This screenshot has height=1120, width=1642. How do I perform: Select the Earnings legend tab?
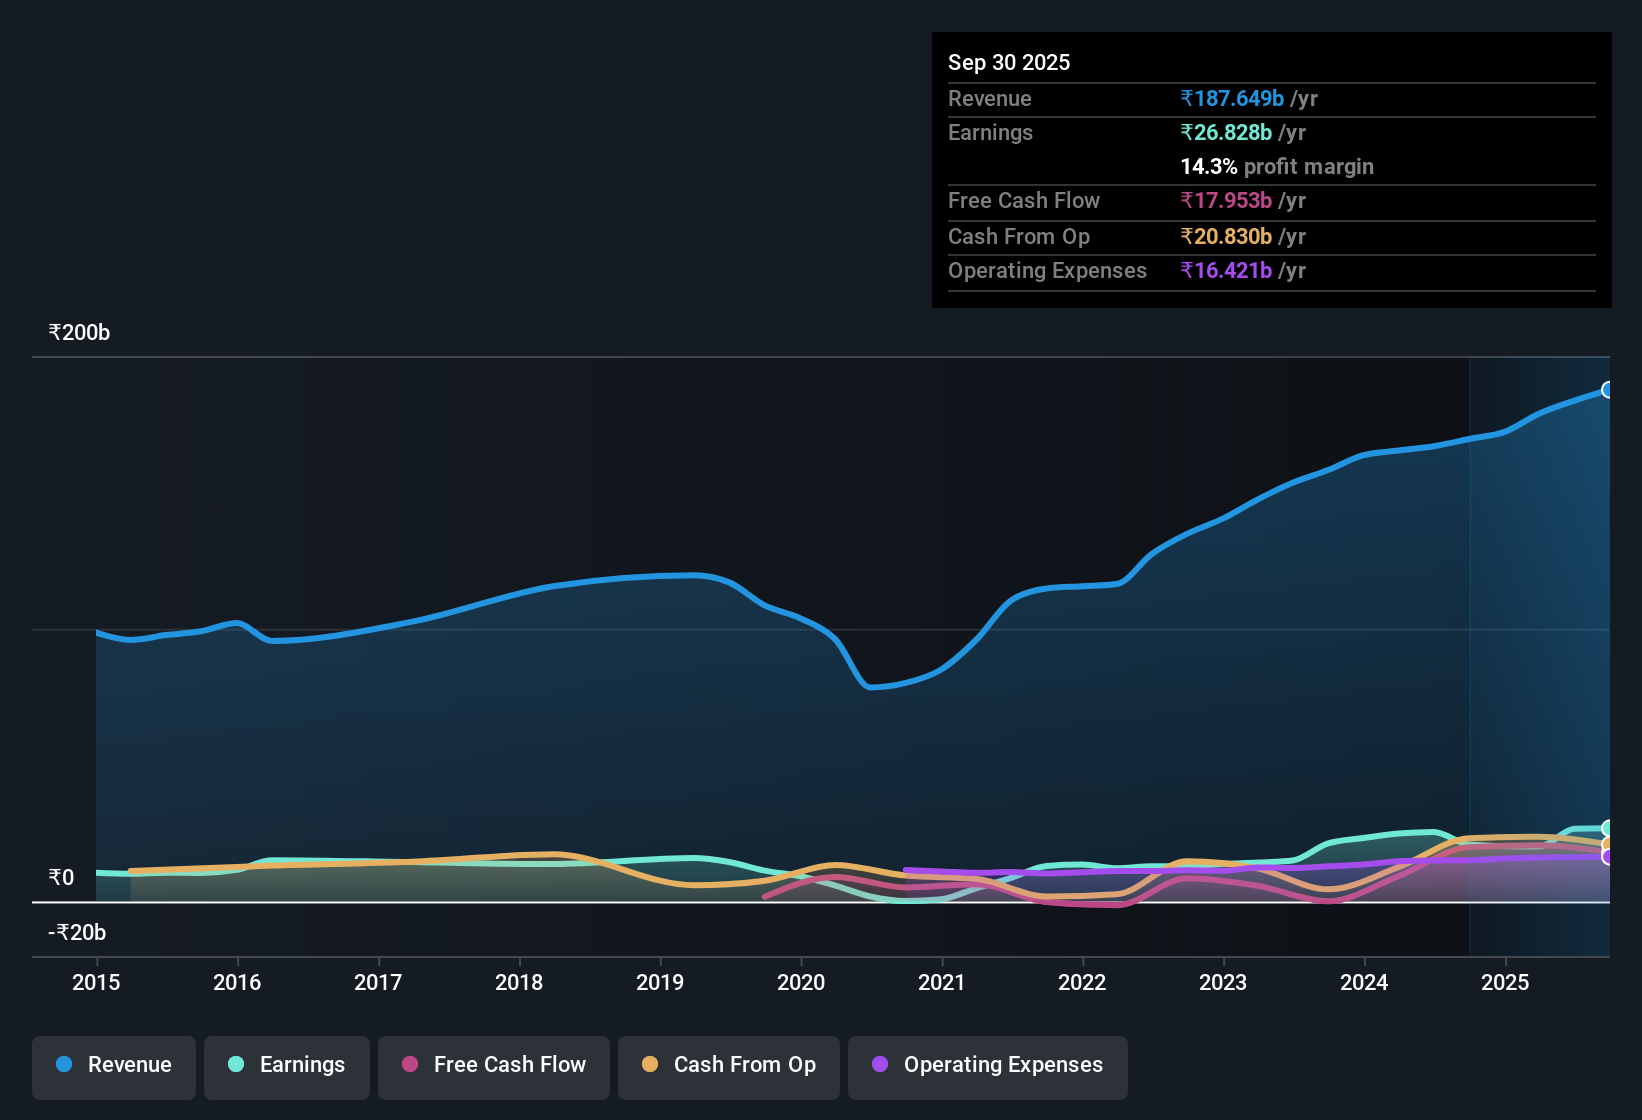286,1065
